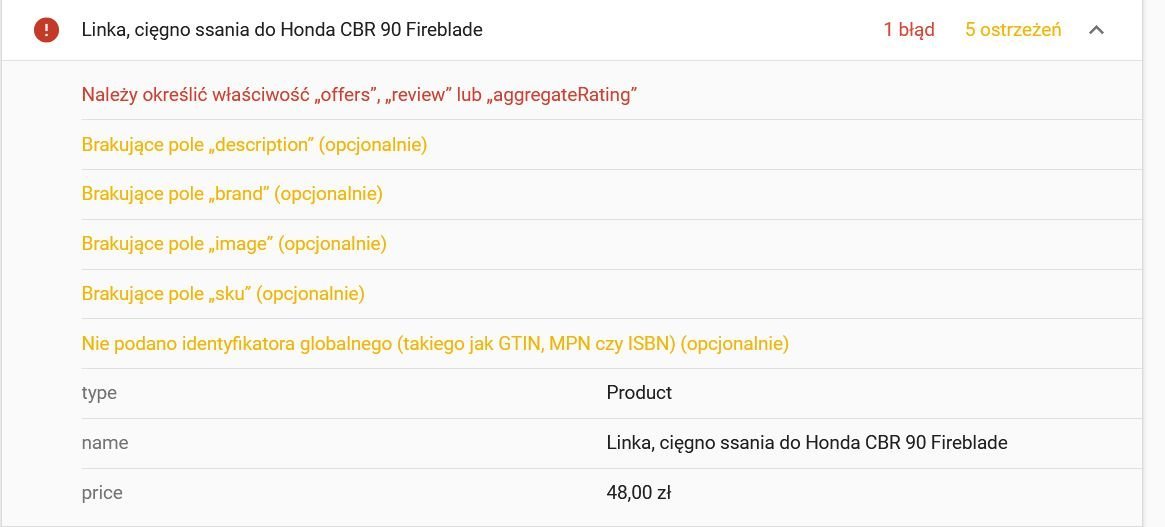This screenshot has width=1165, height=527.
Task: Click "(opcjonalnie)" in the sku warning row
Action: [311, 294]
